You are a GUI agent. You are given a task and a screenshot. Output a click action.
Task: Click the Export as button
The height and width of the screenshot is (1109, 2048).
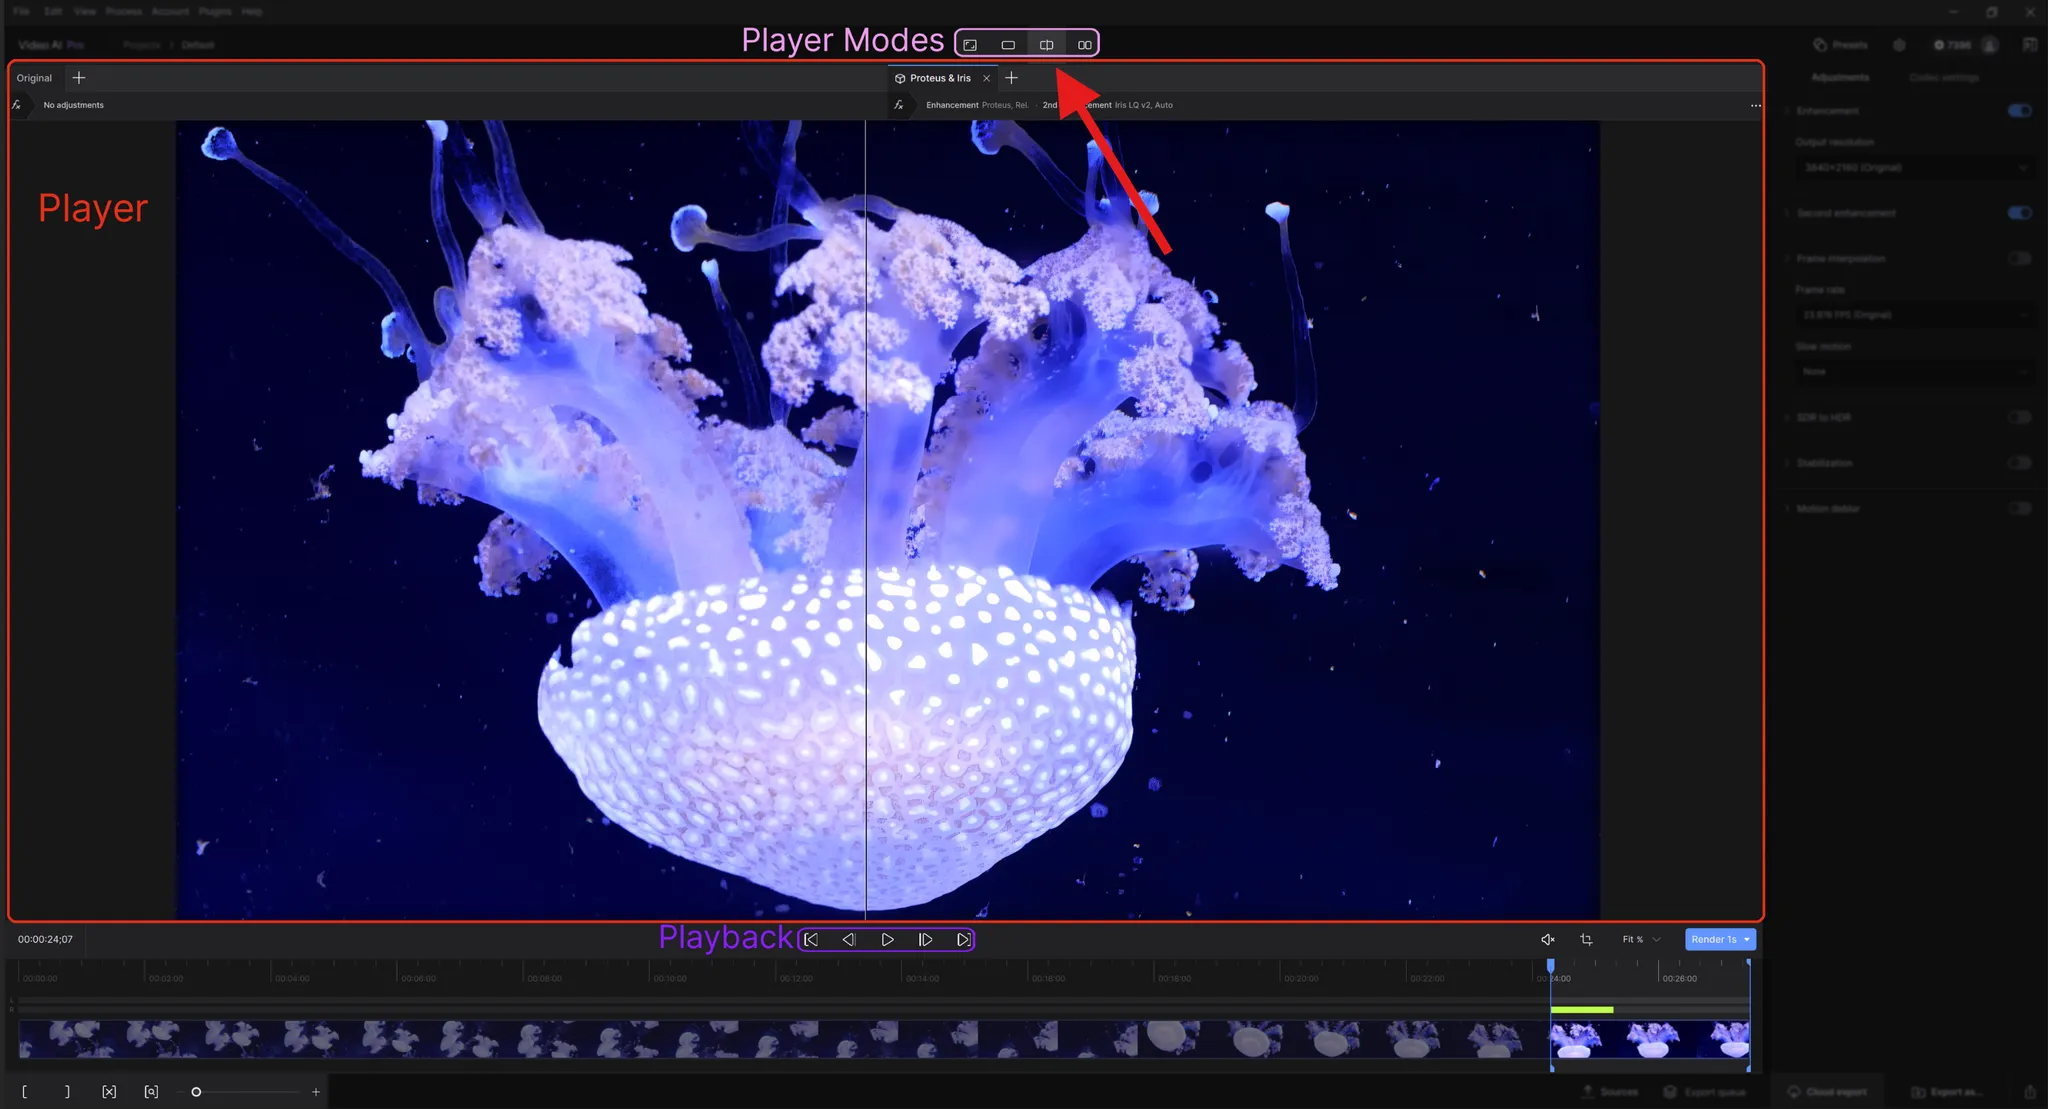pos(1947,1092)
